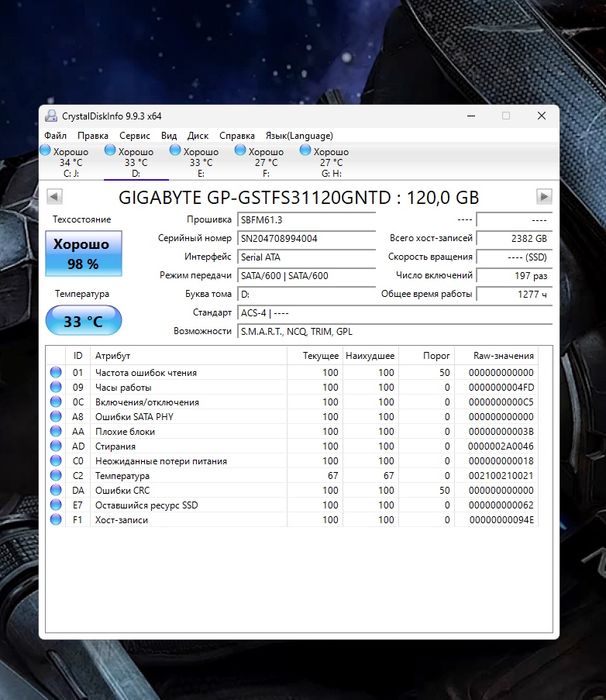
Task: Click status orb for attribute AD row
Action: pyautogui.click(x=56, y=446)
